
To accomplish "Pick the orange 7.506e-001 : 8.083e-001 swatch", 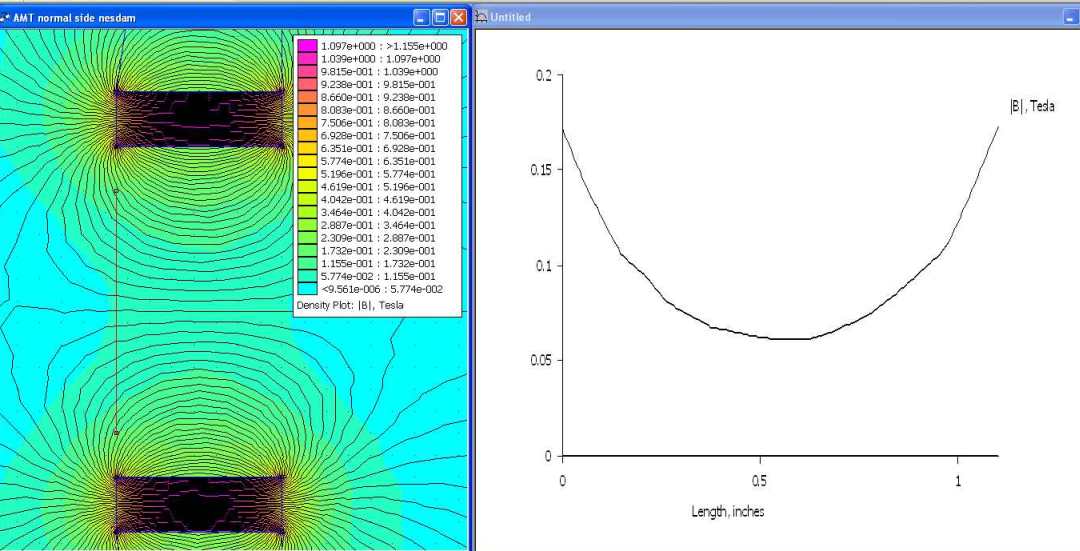I will coord(307,123).
